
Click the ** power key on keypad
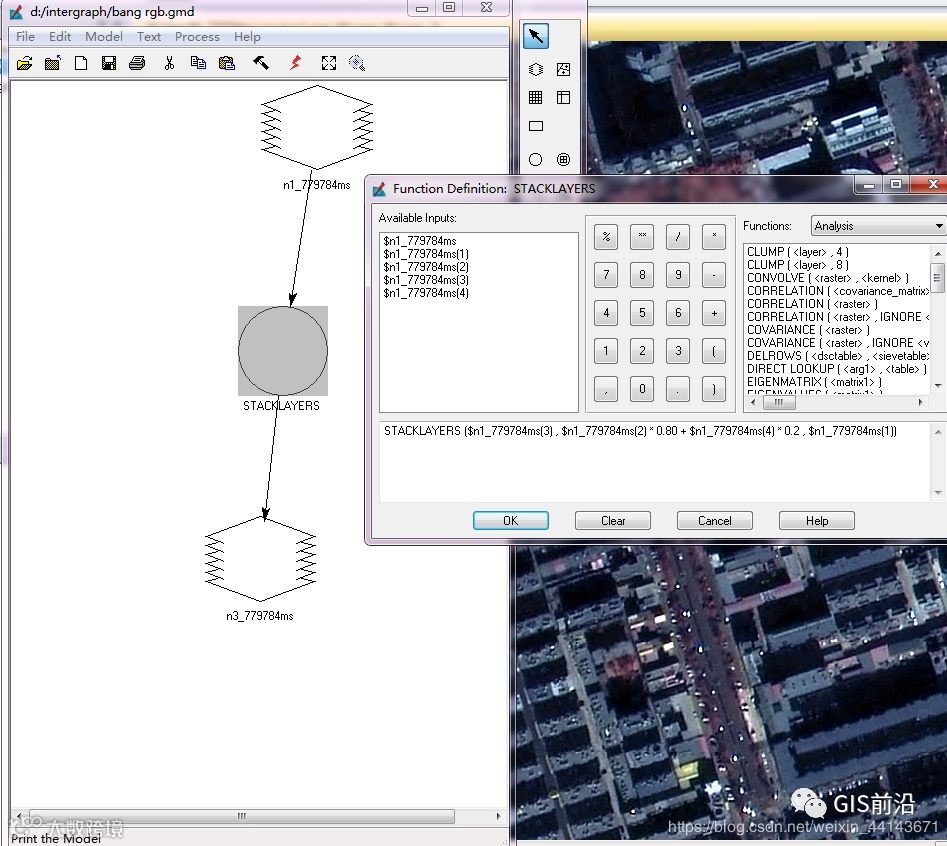[x=642, y=237]
